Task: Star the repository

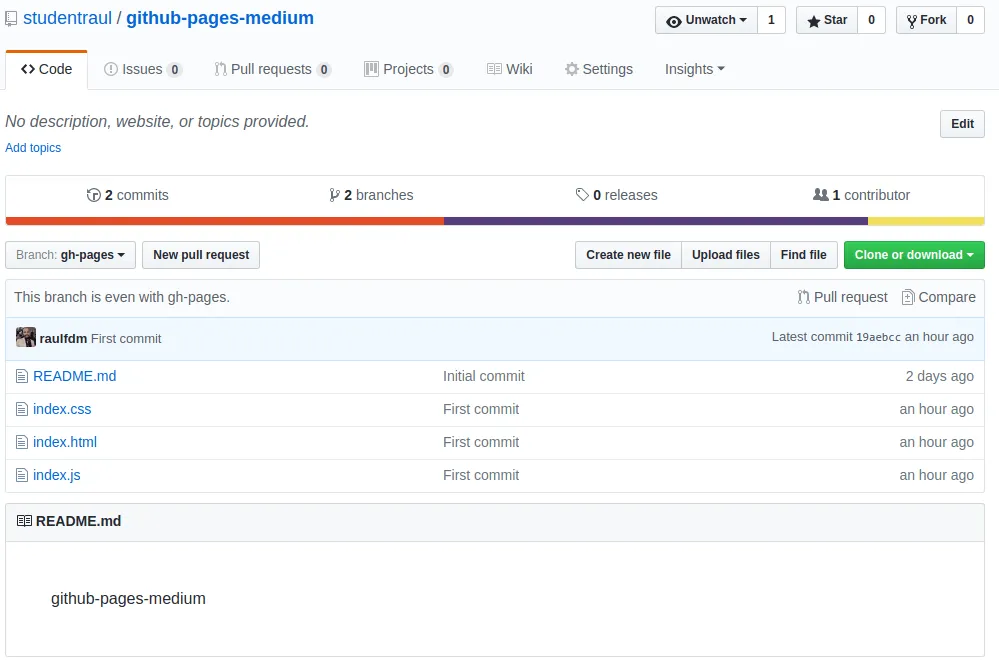Action: click(x=826, y=20)
